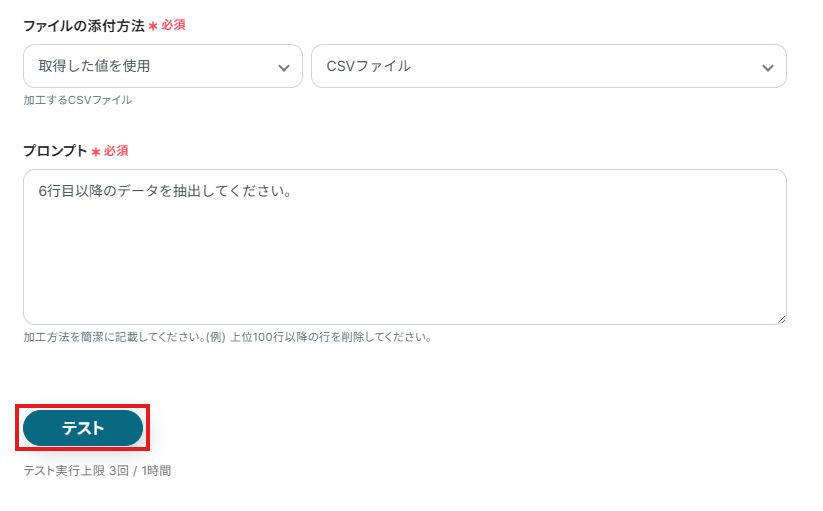The height and width of the screenshot is (511, 823).
Task: Click the resize handle of prompt textarea
Action: point(780,318)
